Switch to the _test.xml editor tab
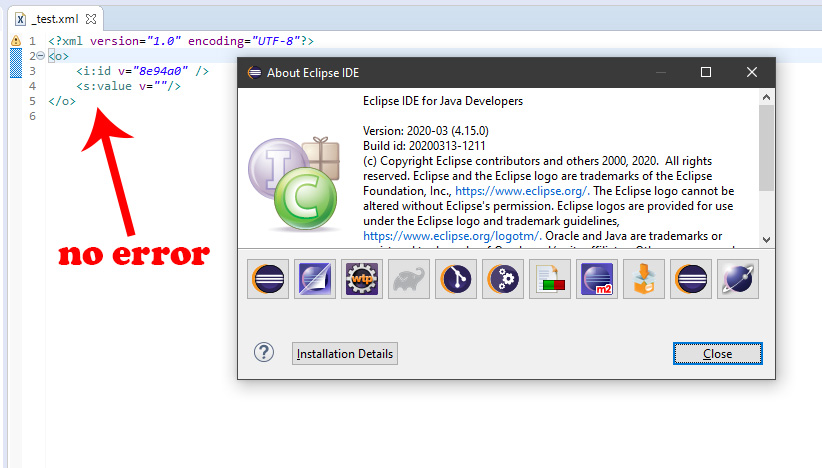The image size is (822, 468). click(55, 19)
